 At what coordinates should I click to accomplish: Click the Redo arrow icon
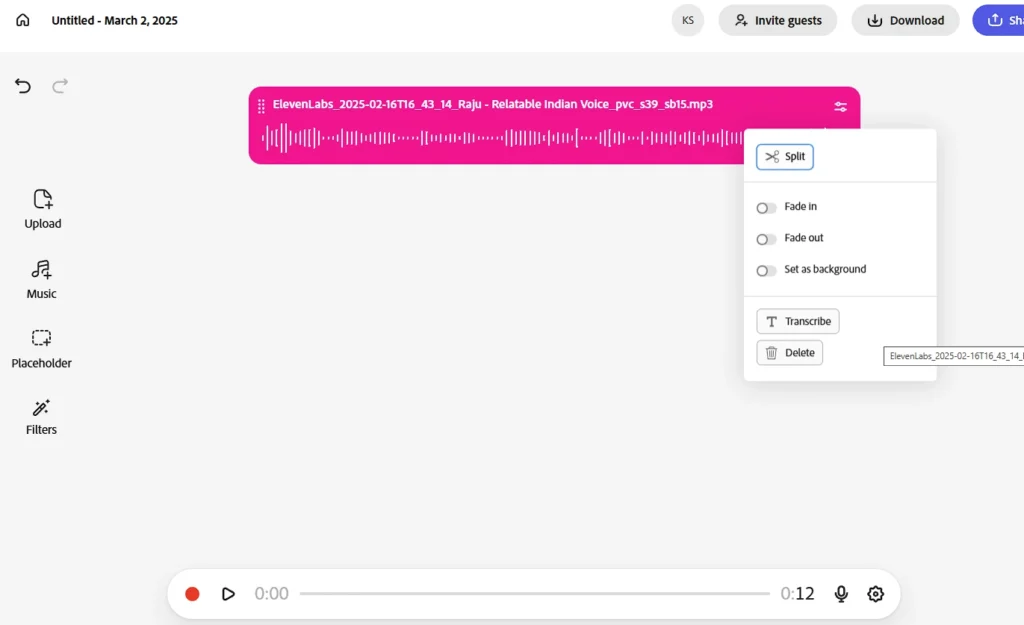tap(60, 86)
